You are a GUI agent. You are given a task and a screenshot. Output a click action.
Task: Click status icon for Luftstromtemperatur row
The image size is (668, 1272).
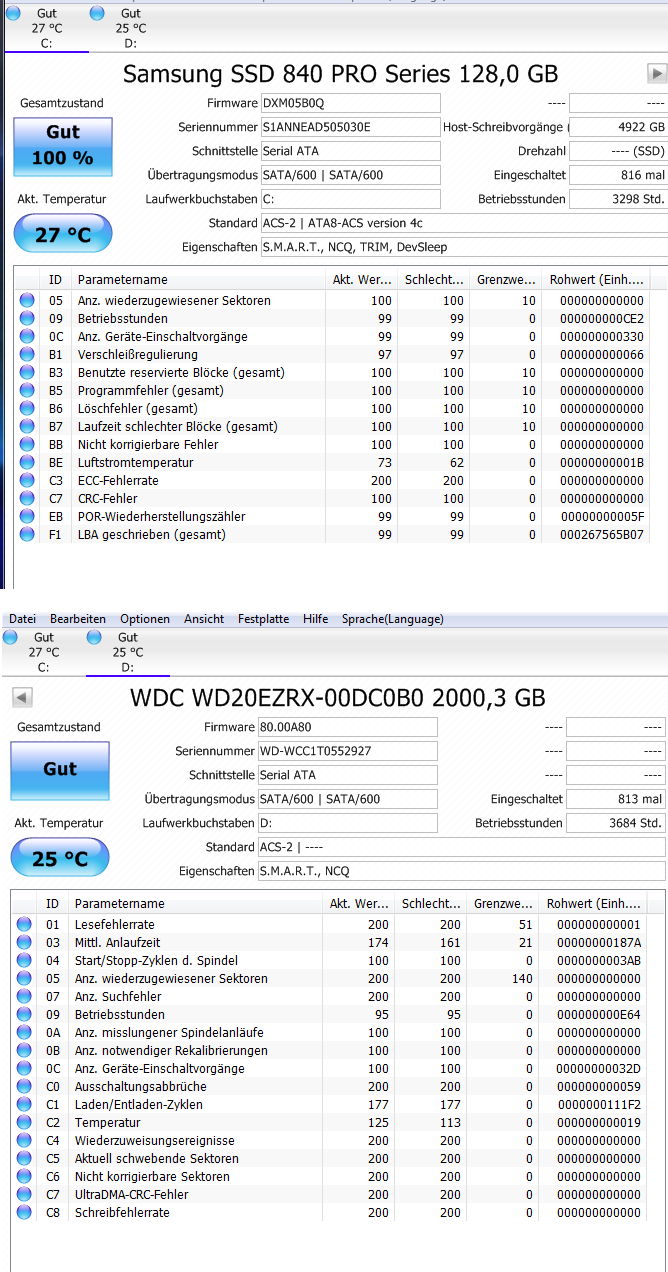pos(27,462)
